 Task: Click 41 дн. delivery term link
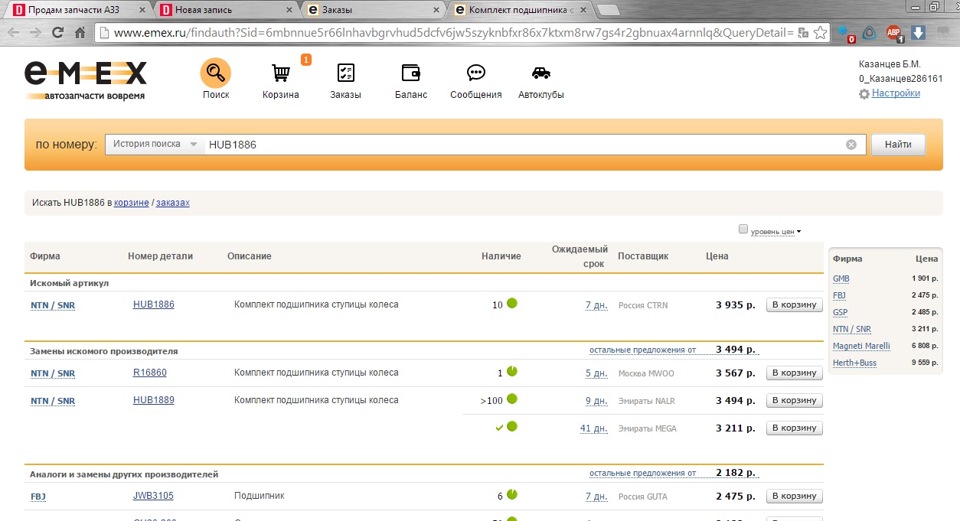(x=594, y=429)
